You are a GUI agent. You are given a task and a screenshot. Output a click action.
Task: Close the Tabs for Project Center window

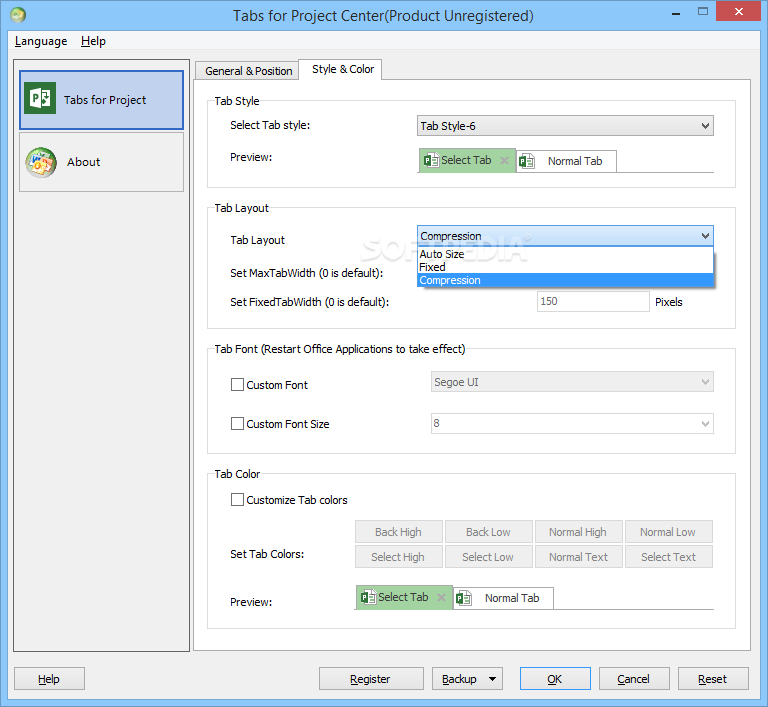coord(739,12)
